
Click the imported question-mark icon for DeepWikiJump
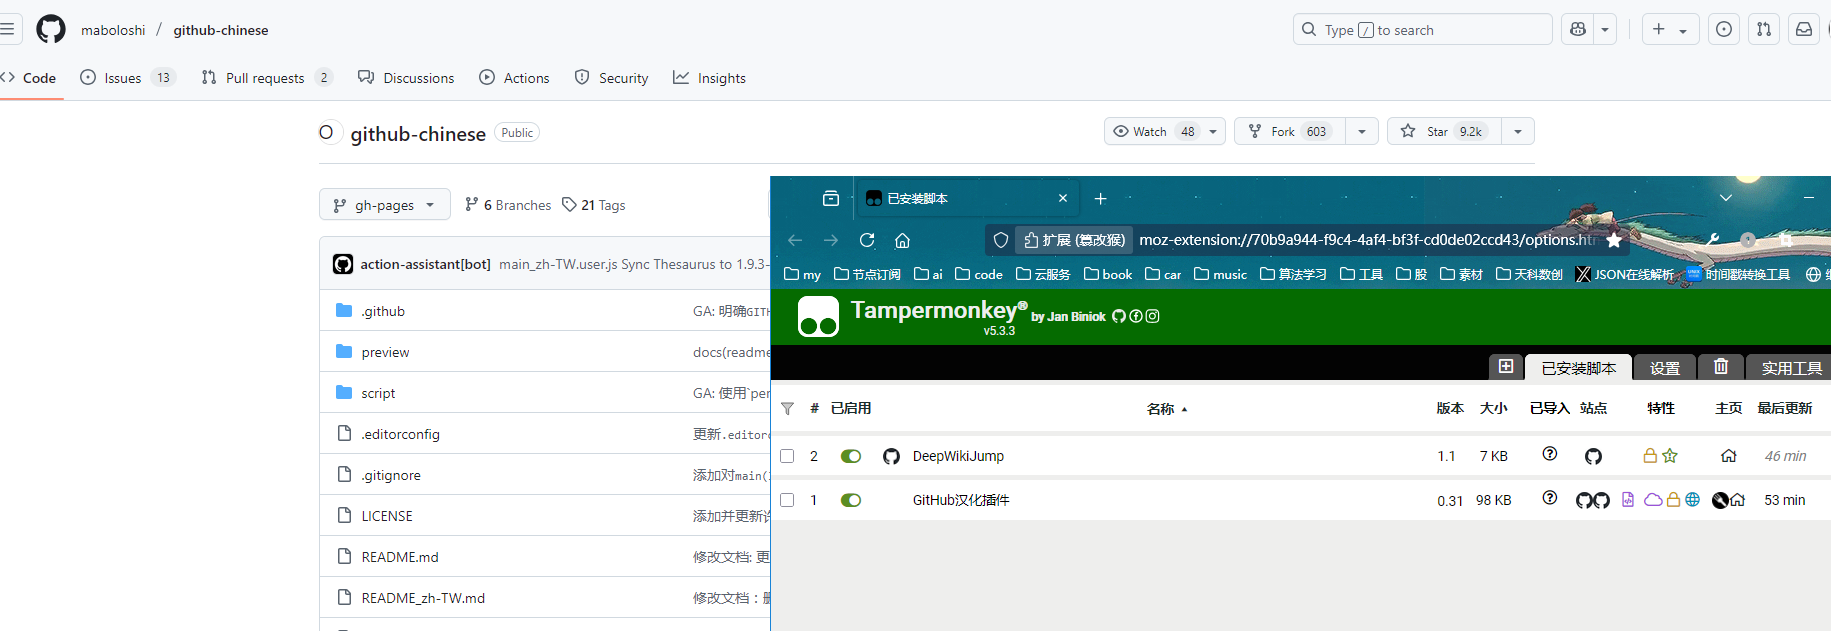click(1550, 454)
